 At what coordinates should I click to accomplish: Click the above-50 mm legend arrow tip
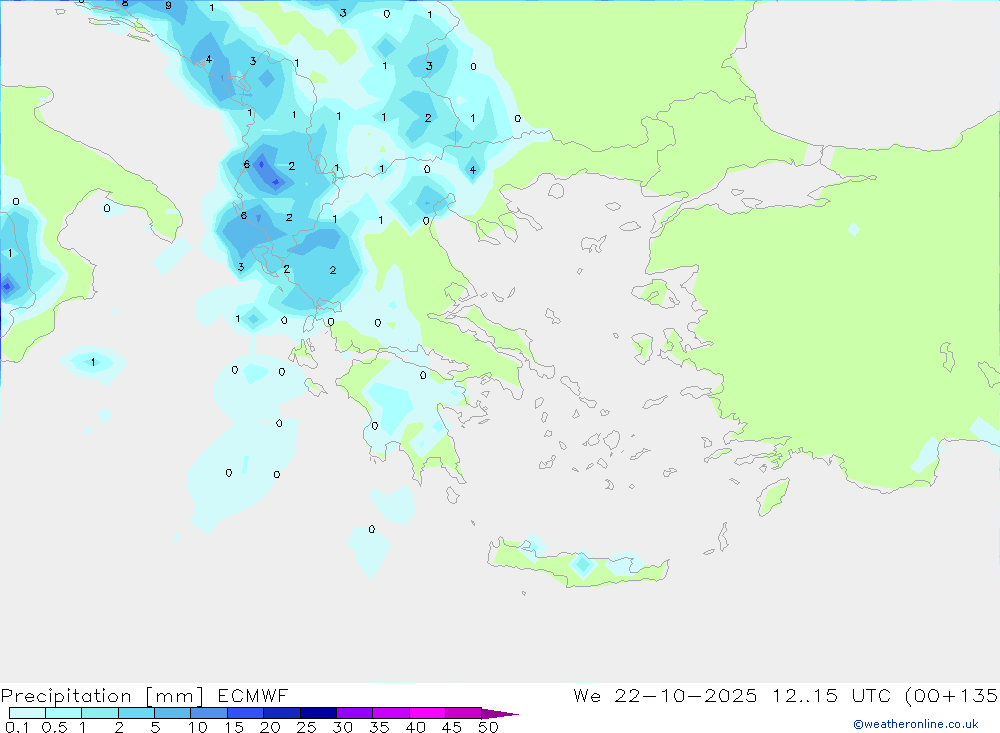[500, 713]
